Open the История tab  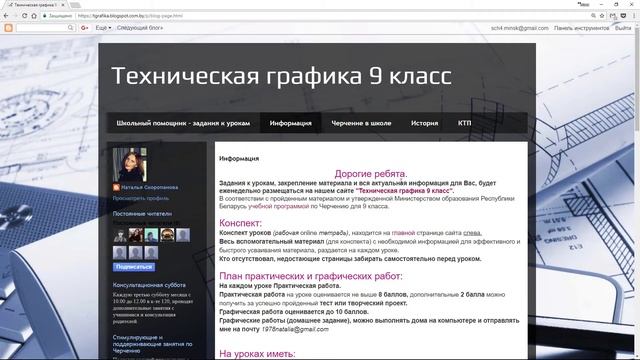(x=424, y=123)
